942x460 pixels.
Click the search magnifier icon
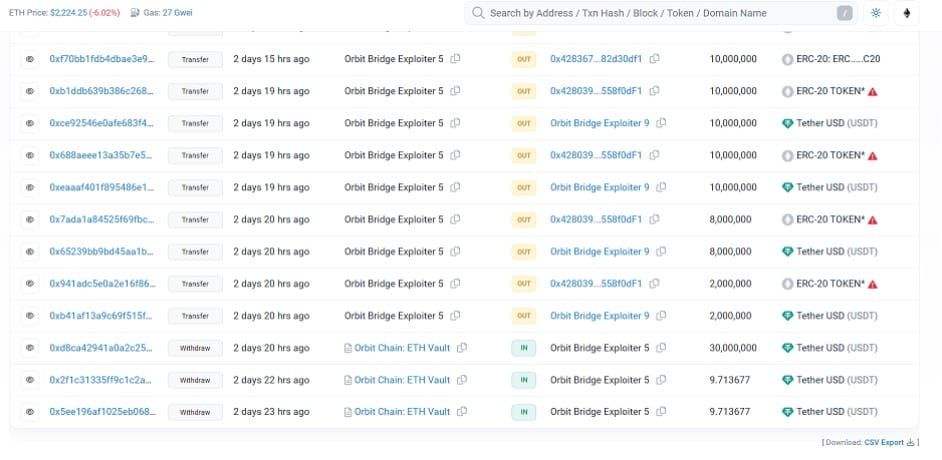[x=478, y=13]
